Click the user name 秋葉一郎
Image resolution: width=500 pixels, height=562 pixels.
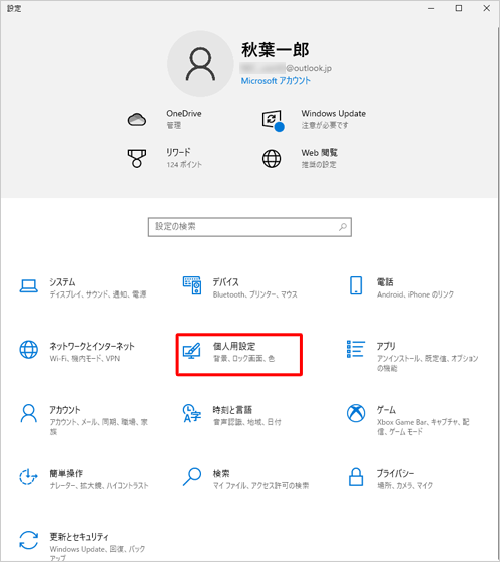[275, 49]
